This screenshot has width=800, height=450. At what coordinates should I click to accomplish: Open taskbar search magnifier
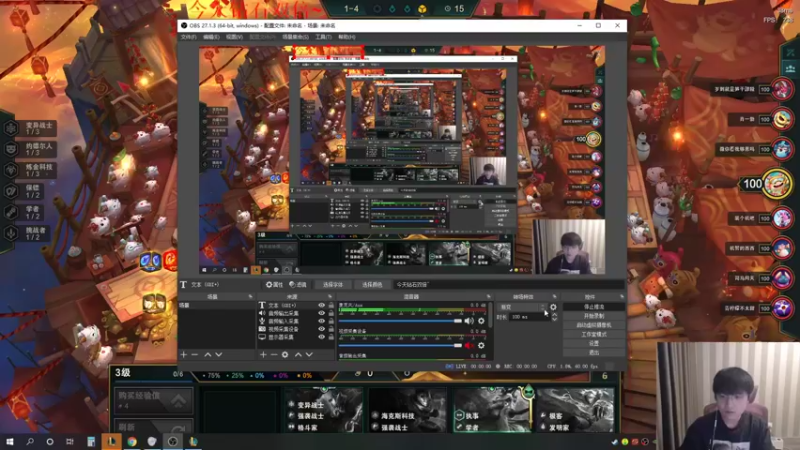pos(30,441)
